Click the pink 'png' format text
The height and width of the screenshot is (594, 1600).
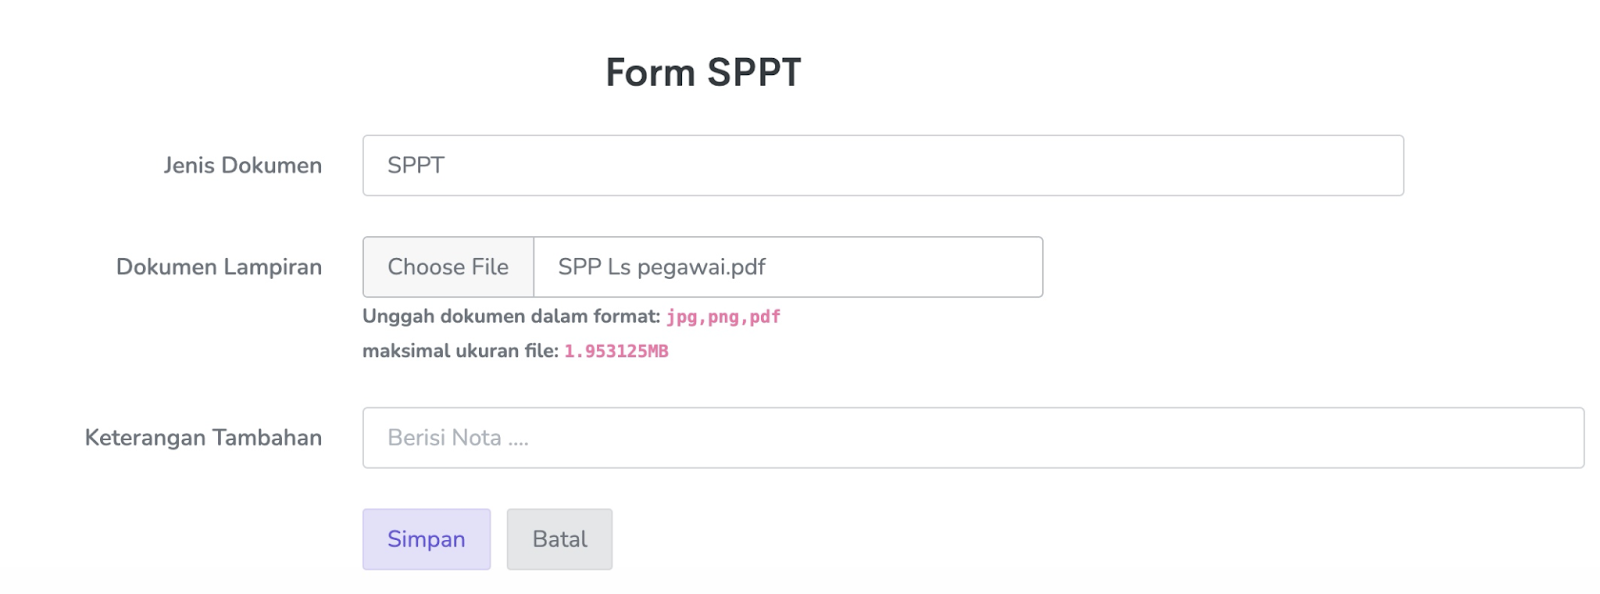[x=723, y=317]
